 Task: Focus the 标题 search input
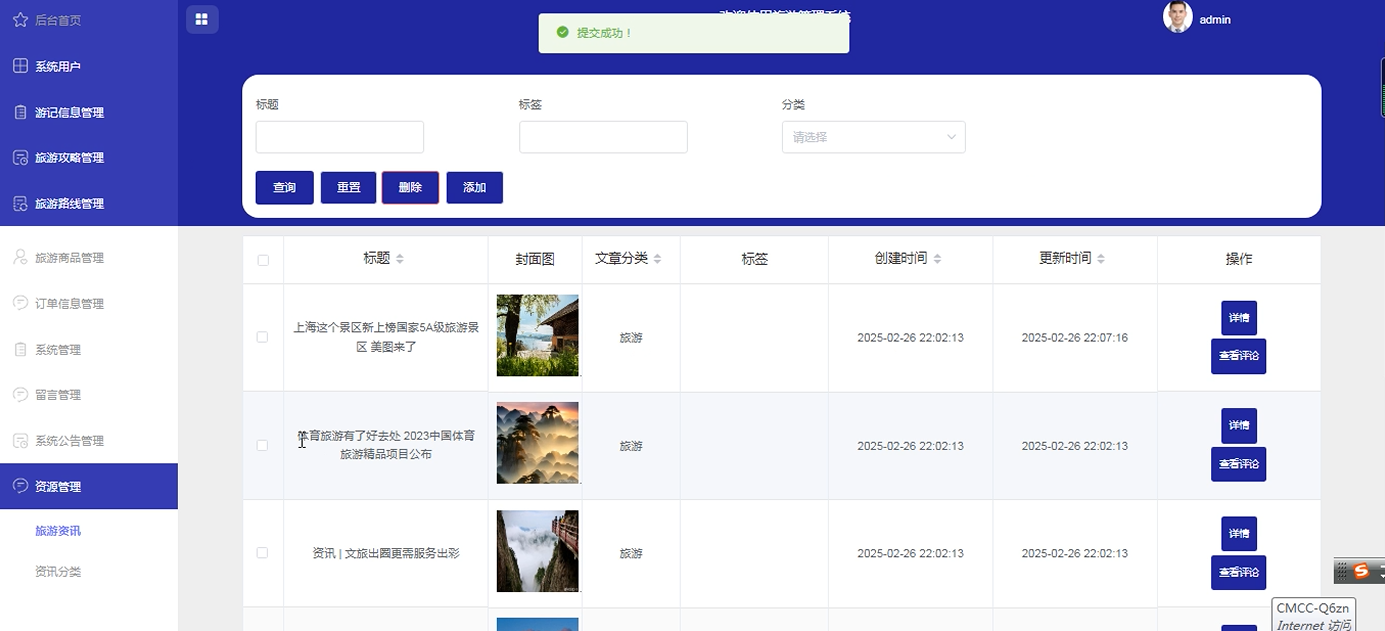click(340, 137)
